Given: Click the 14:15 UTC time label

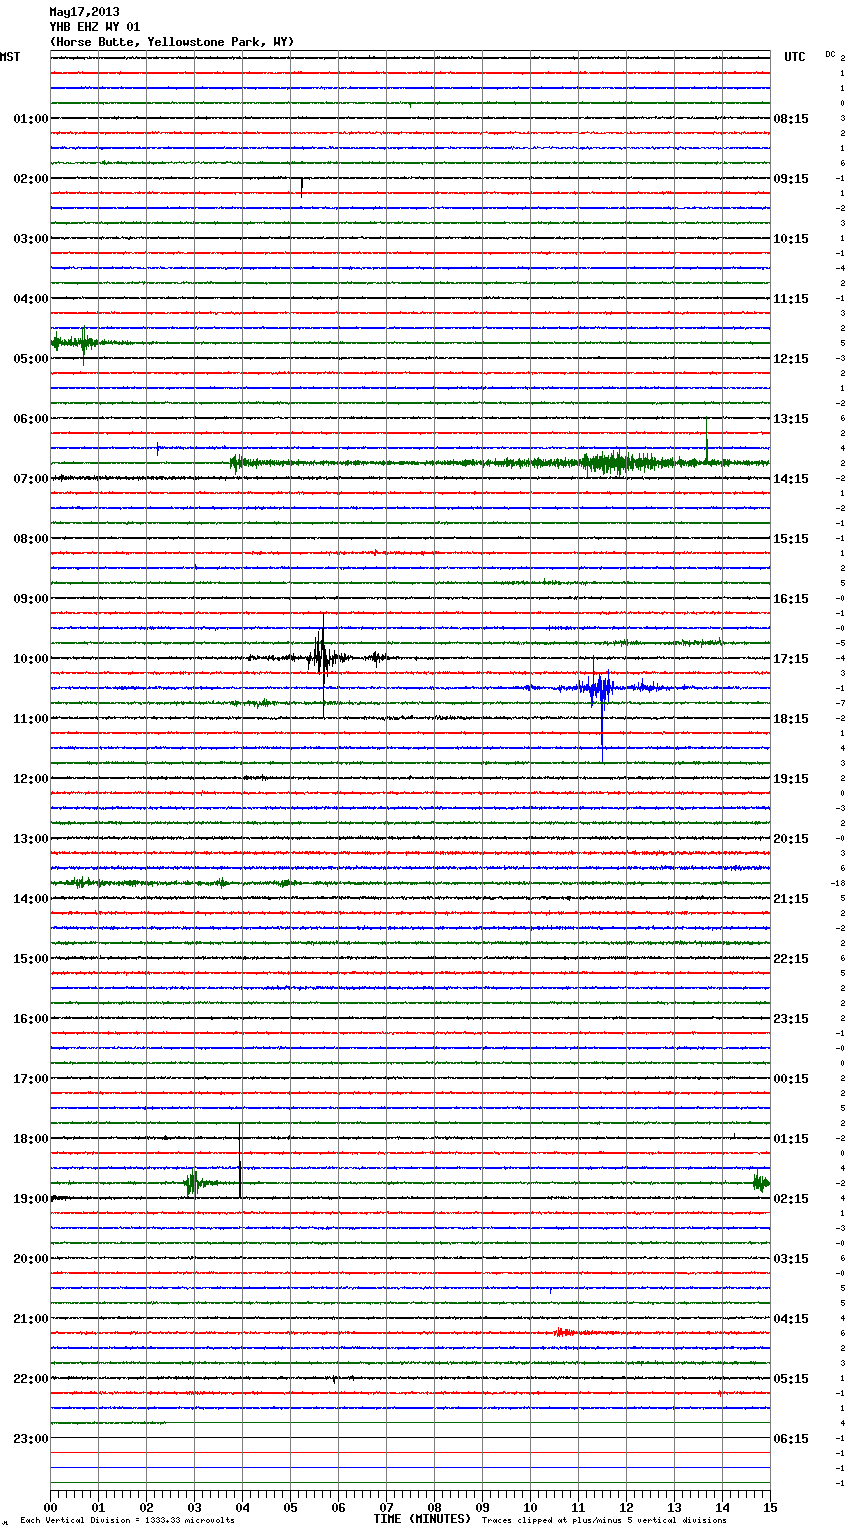Looking at the screenshot, I should 791,479.
